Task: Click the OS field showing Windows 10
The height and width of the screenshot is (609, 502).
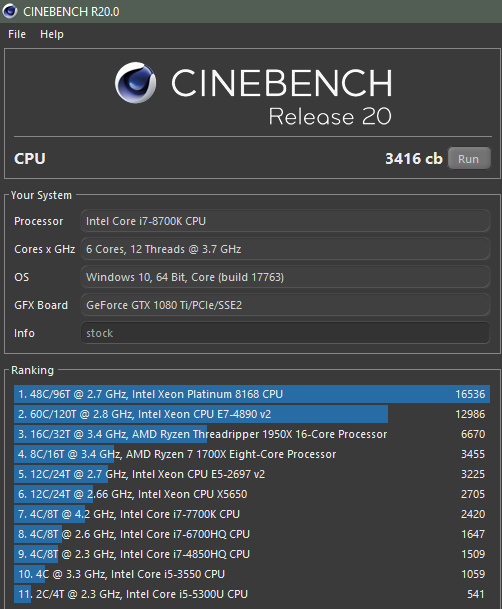Action: (285, 277)
